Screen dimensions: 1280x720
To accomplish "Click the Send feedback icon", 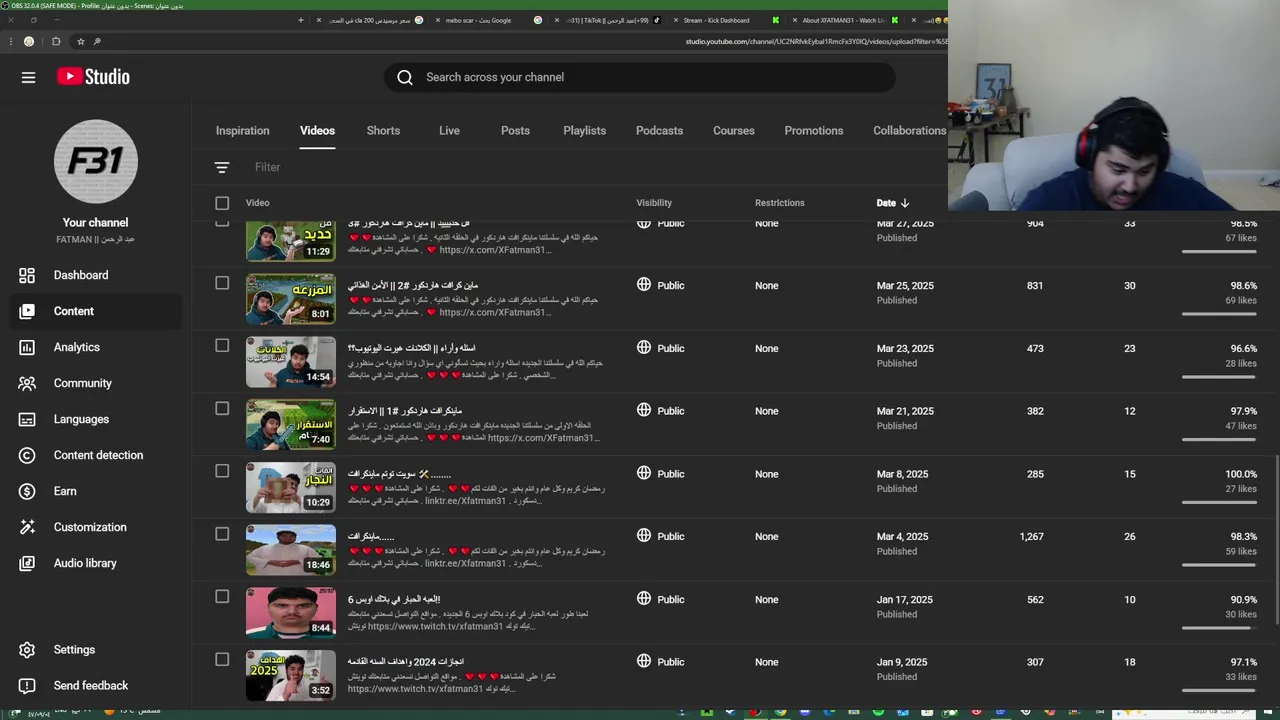I will point(27,686).
